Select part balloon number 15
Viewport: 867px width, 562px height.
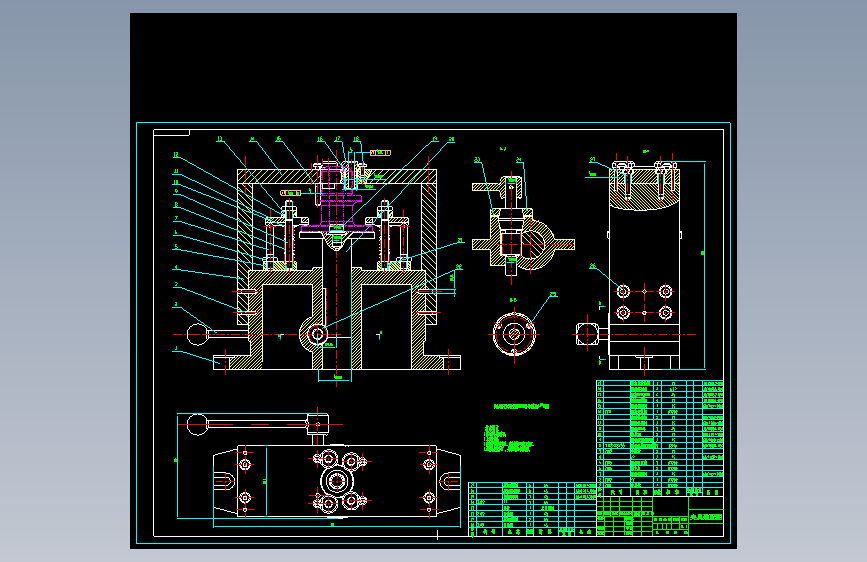(x=278, y=139)
